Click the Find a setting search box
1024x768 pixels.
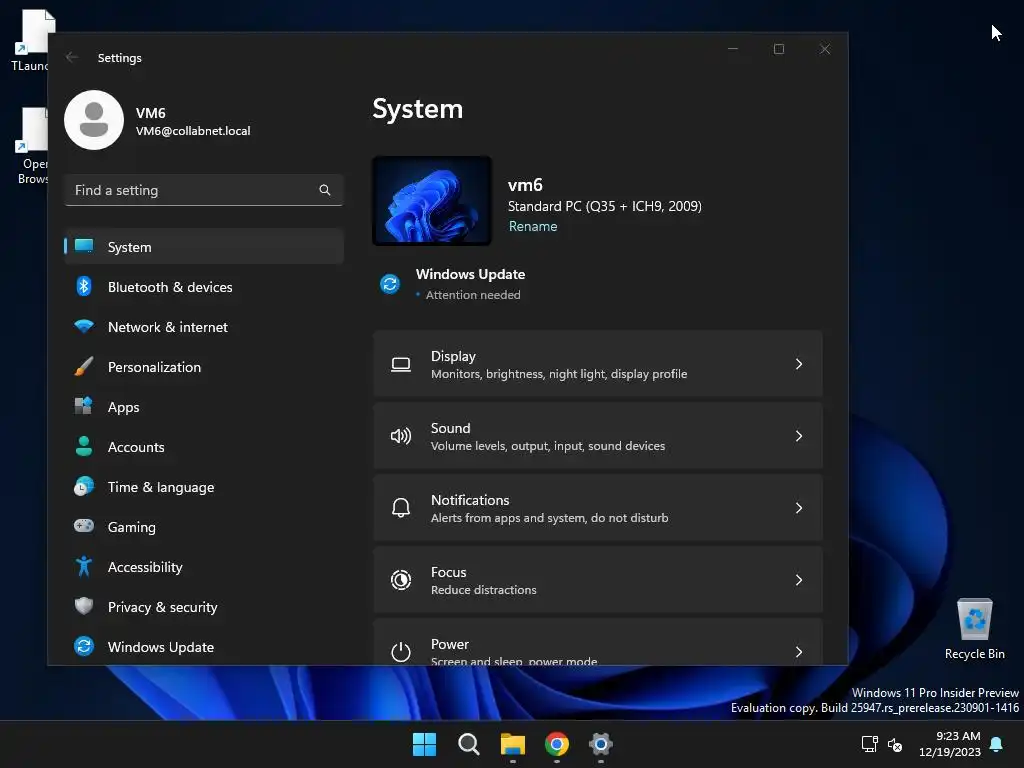(204, 190)
